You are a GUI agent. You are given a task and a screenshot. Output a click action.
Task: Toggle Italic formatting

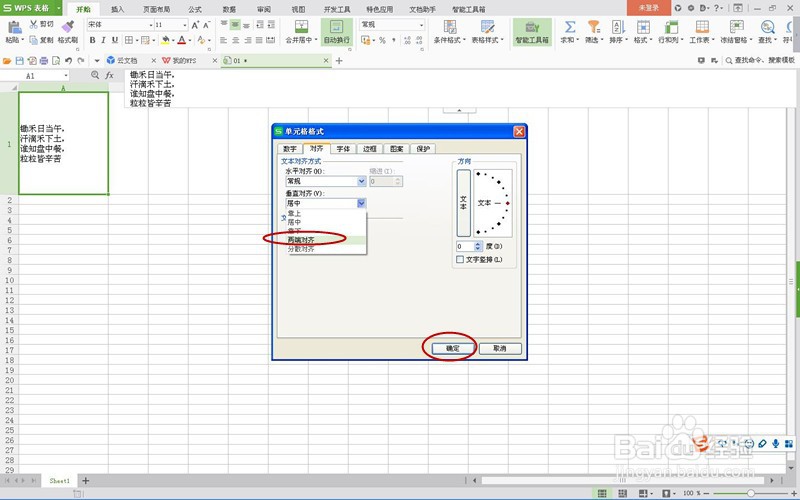point(104,40)
